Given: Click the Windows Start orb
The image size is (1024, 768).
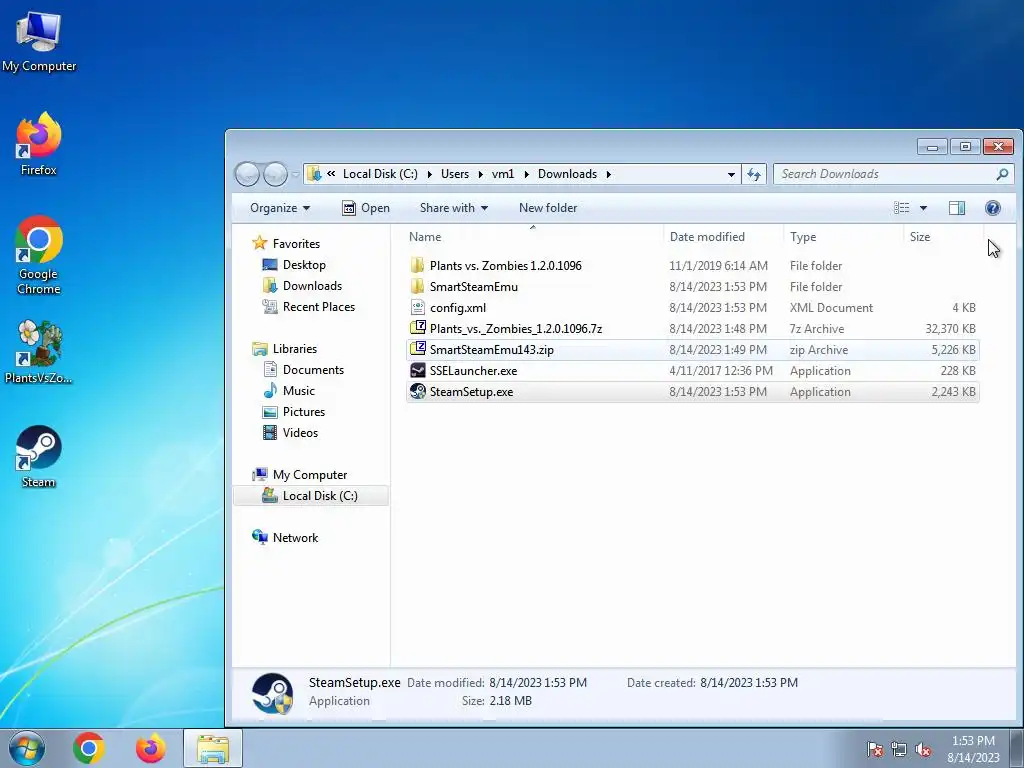Looking at the screenshot, I should (x=27, y=748).
